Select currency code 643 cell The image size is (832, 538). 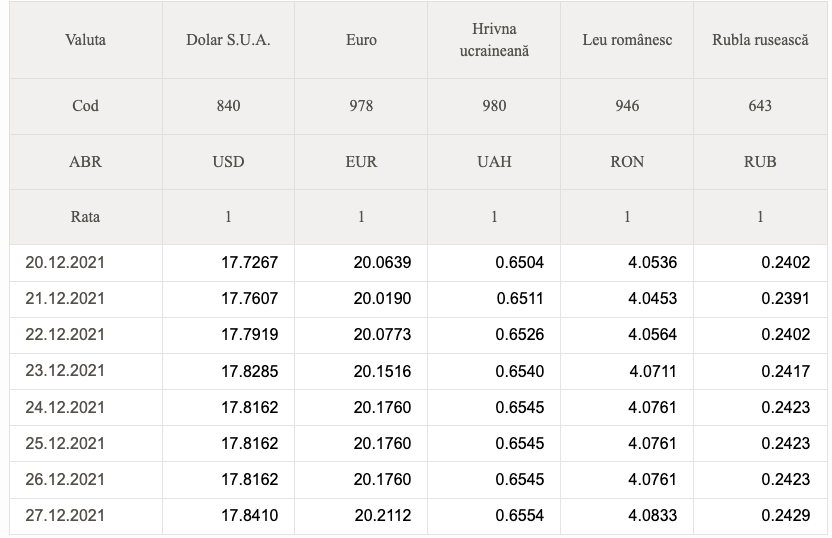pos(760,106)
